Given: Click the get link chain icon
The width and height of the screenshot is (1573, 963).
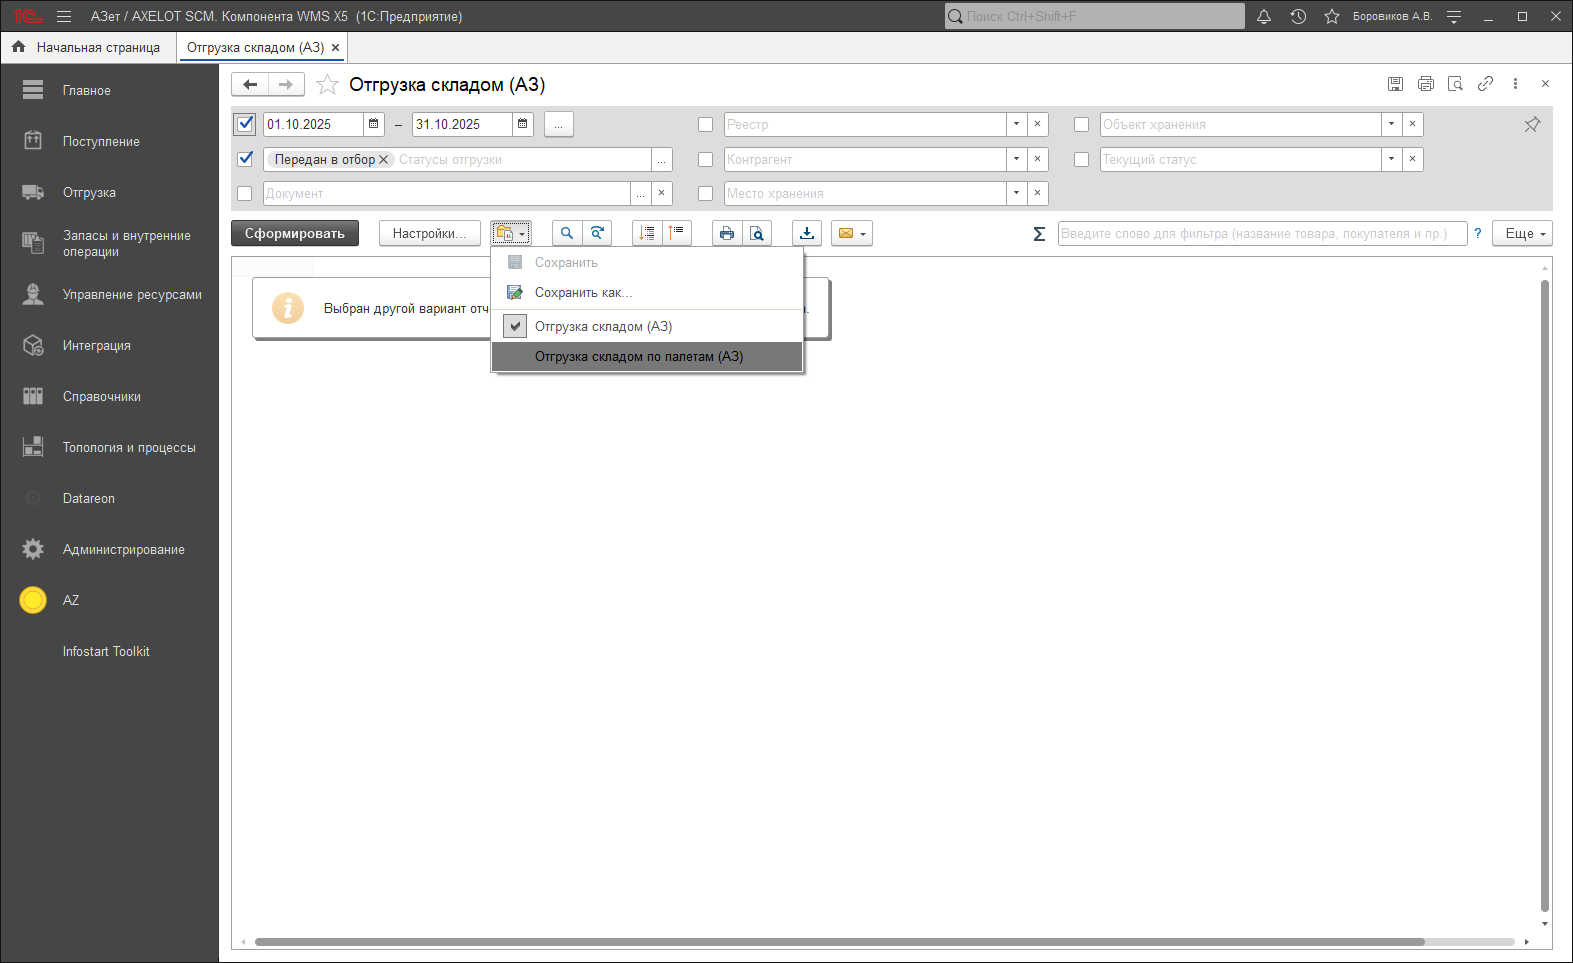Looking at the screenshot, I should click(1485, 84).
